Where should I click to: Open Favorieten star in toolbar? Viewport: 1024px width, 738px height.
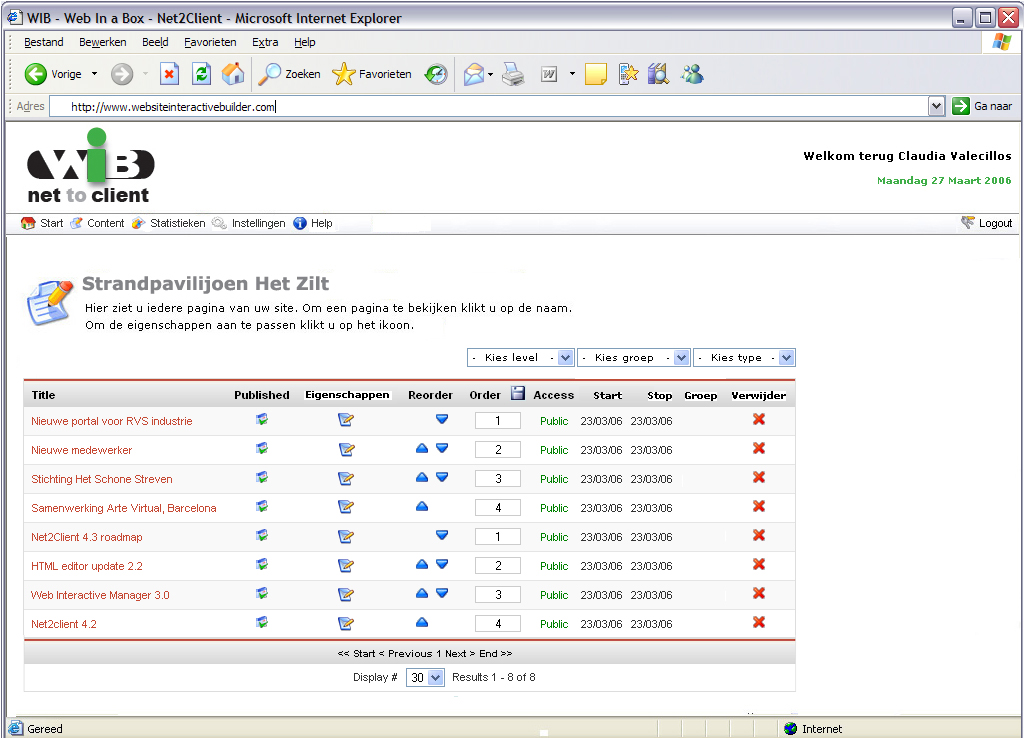(x=372, y=74)
